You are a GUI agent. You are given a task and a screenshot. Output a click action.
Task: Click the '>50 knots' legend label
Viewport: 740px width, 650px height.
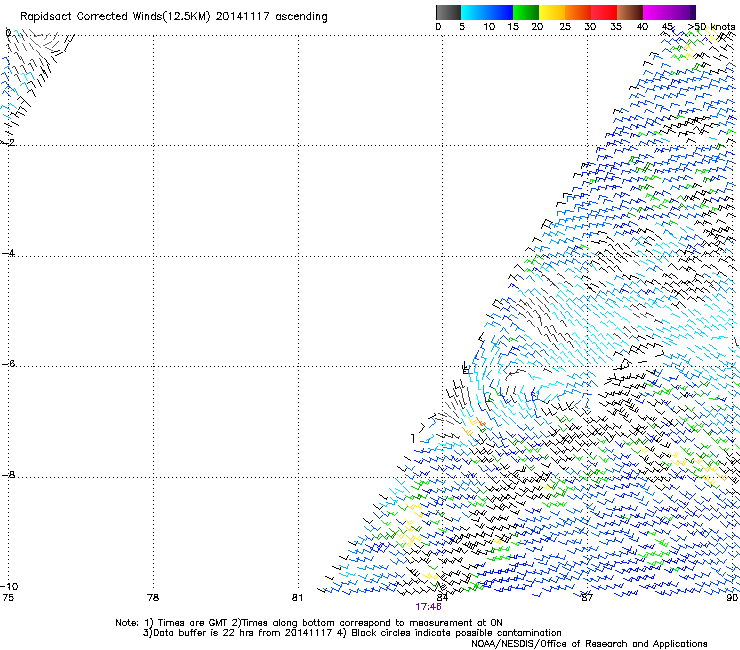tap(712, 27)
